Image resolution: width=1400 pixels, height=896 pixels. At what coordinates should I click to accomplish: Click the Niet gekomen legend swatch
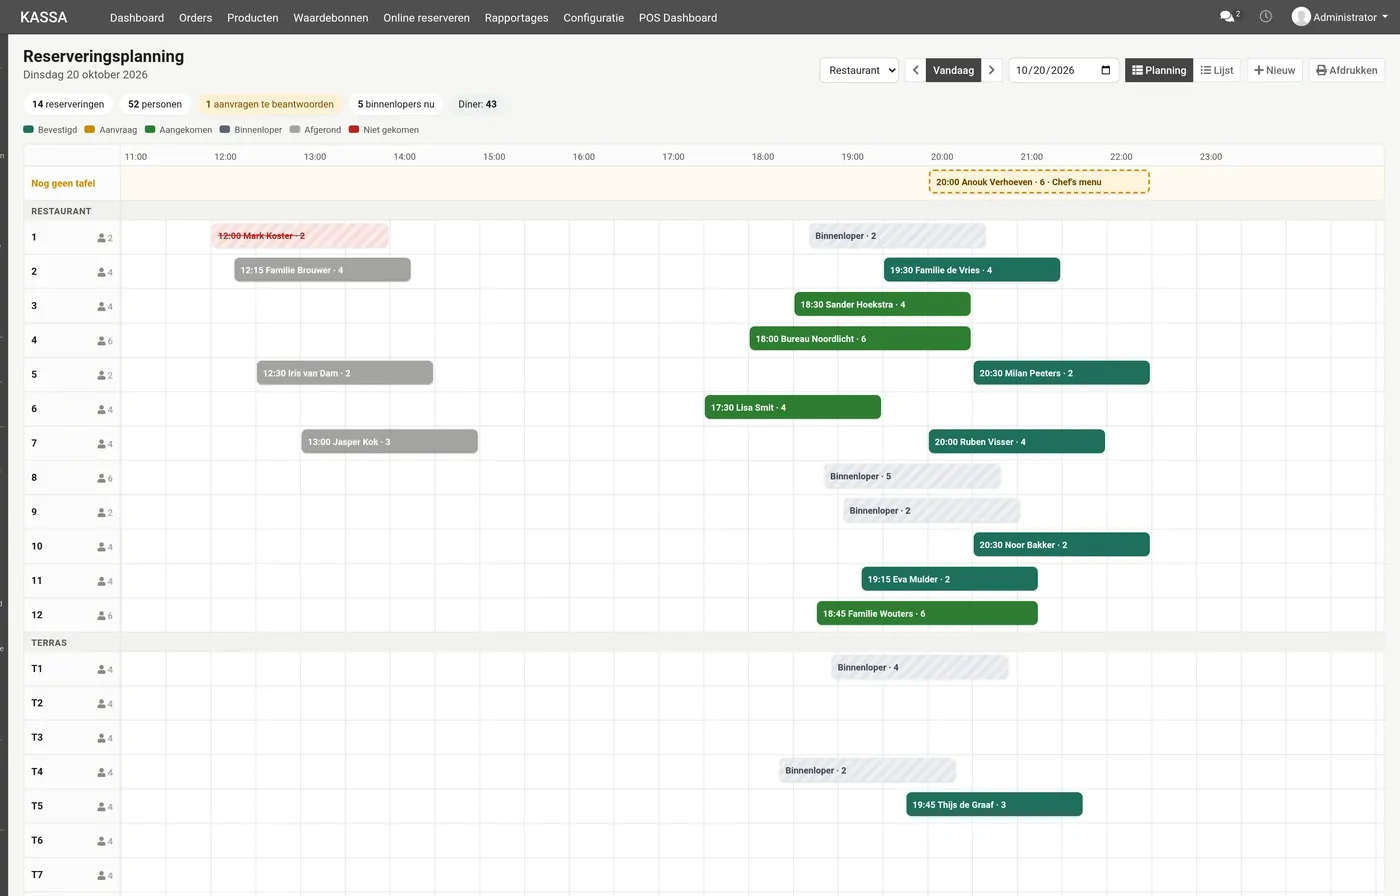(x=354, y=130)
